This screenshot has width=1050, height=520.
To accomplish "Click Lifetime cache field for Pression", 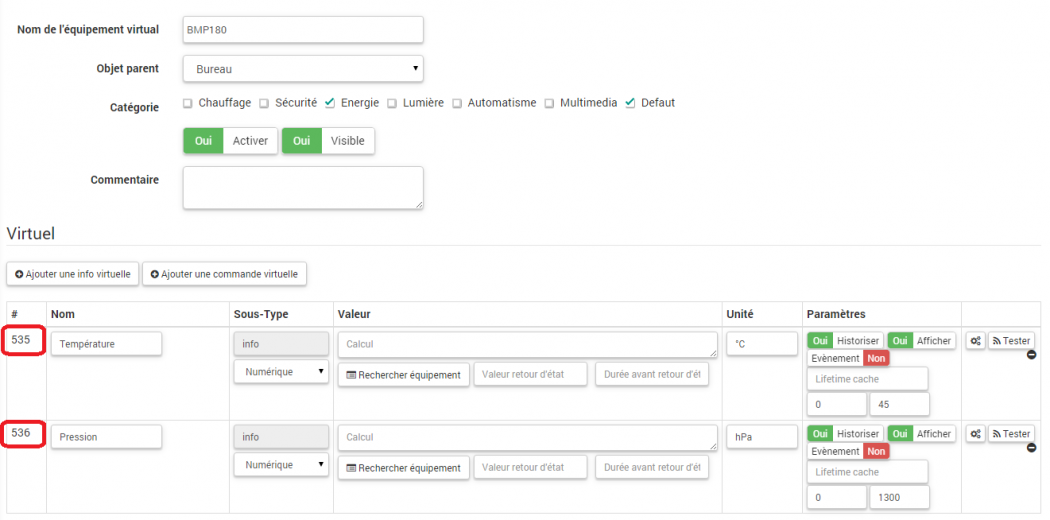I will pos(867,472).
